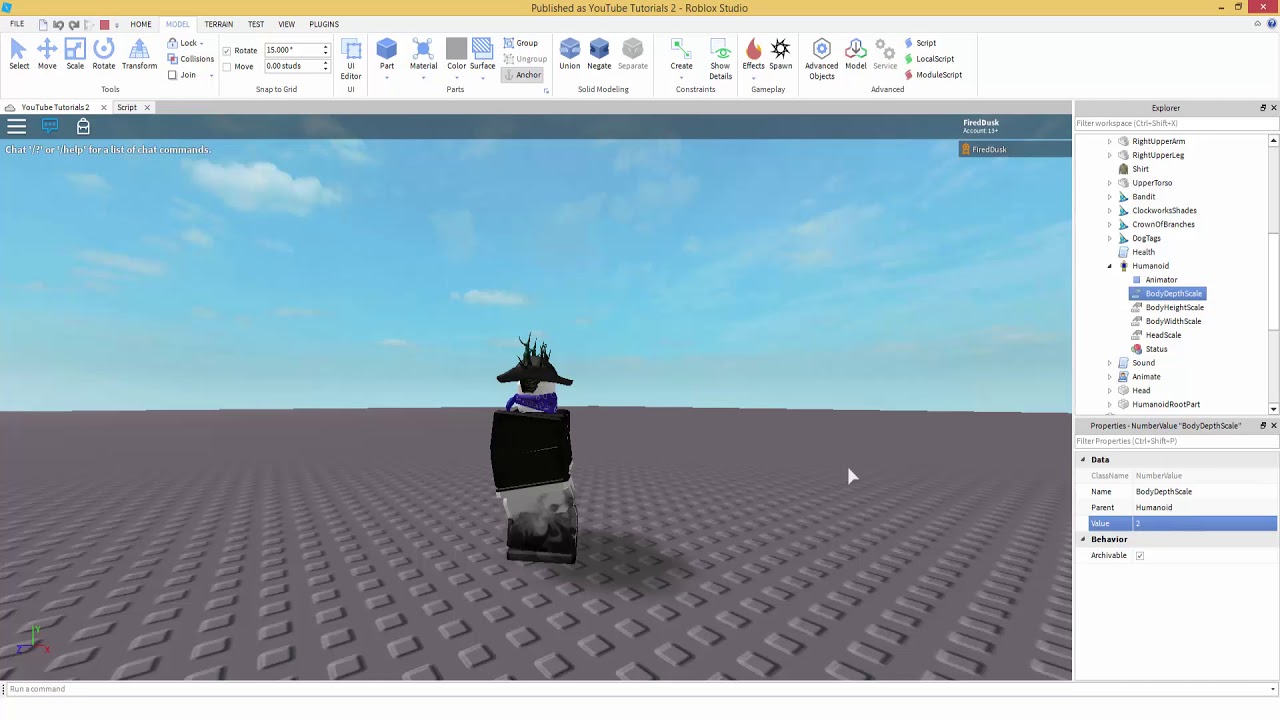Expand the Bandit tree node
Screen dimensions: 1280x720
1109,197
